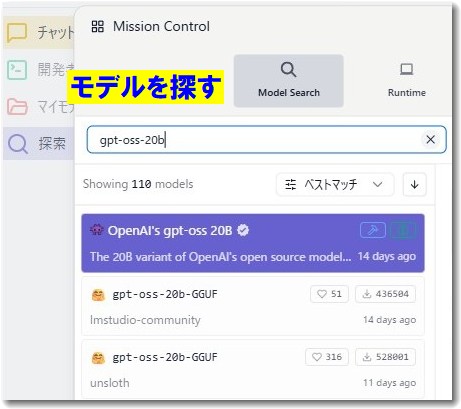Open the unsloth gpt-oss-20b-GGUF result
This screenshot has height=409, width=461.
(253, 369)
